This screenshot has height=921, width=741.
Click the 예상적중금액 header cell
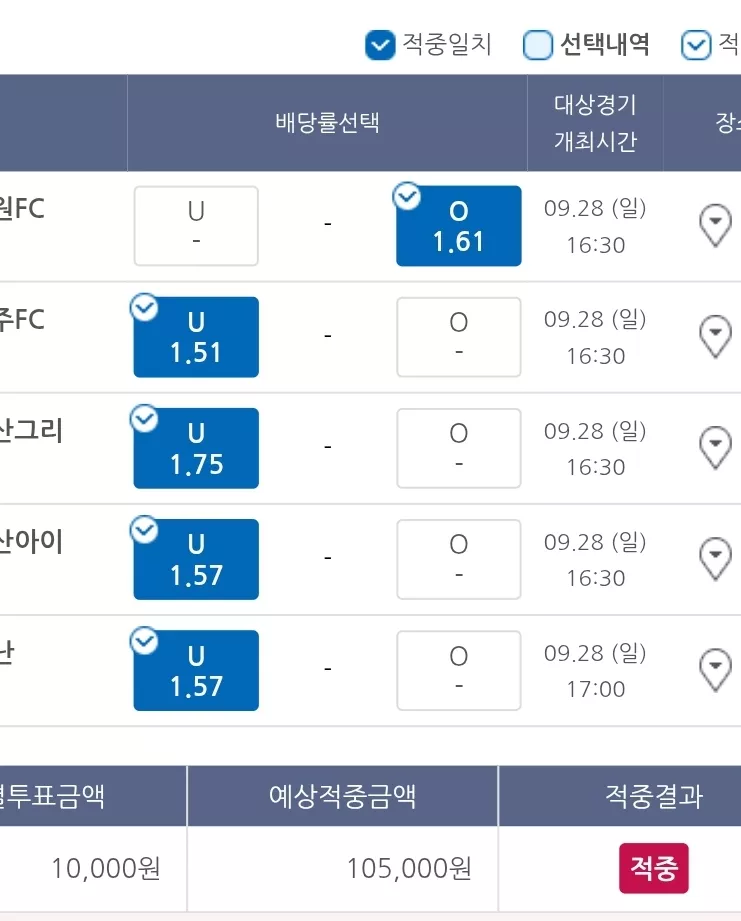[342, 796]
